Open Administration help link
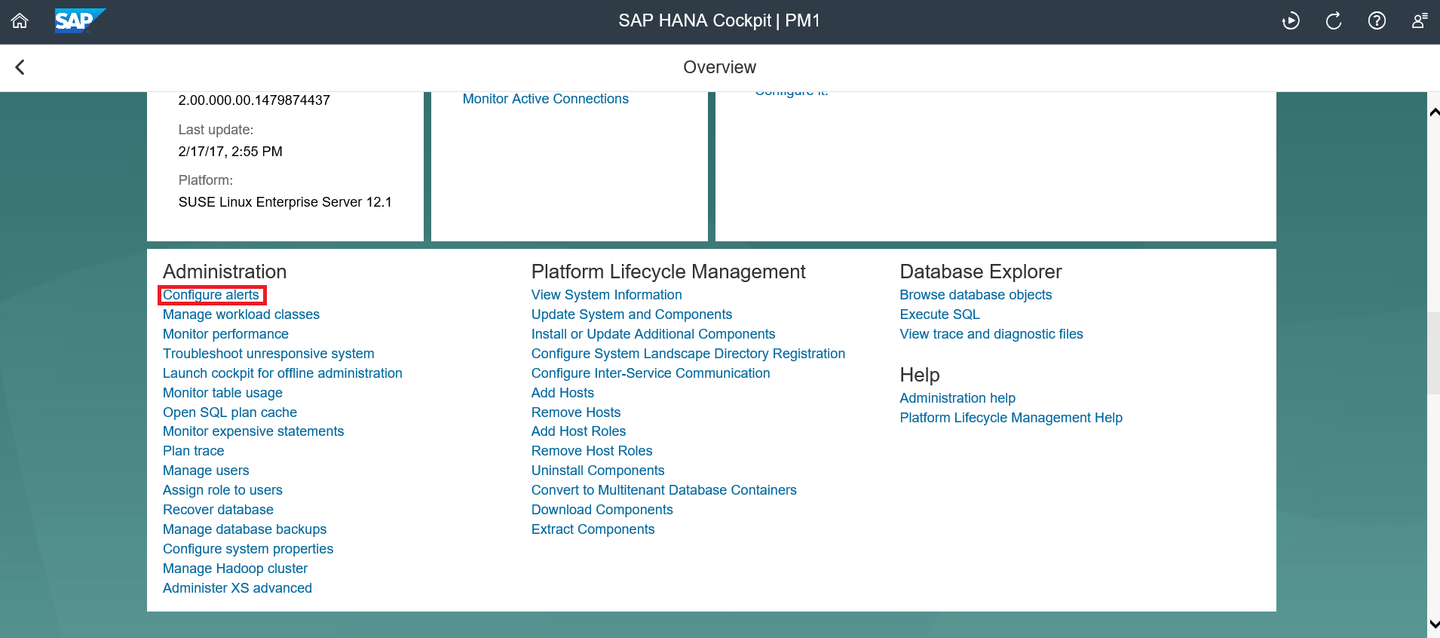Screen dimensions: 1440x638 click(x=958, y=398)
